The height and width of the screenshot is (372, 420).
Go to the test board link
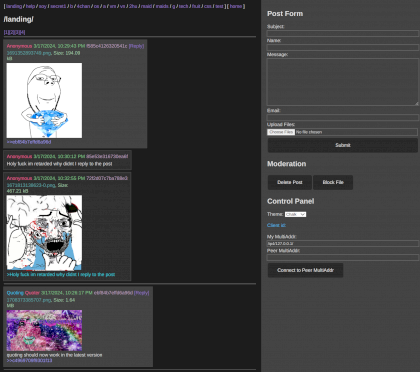pos(219,6)
